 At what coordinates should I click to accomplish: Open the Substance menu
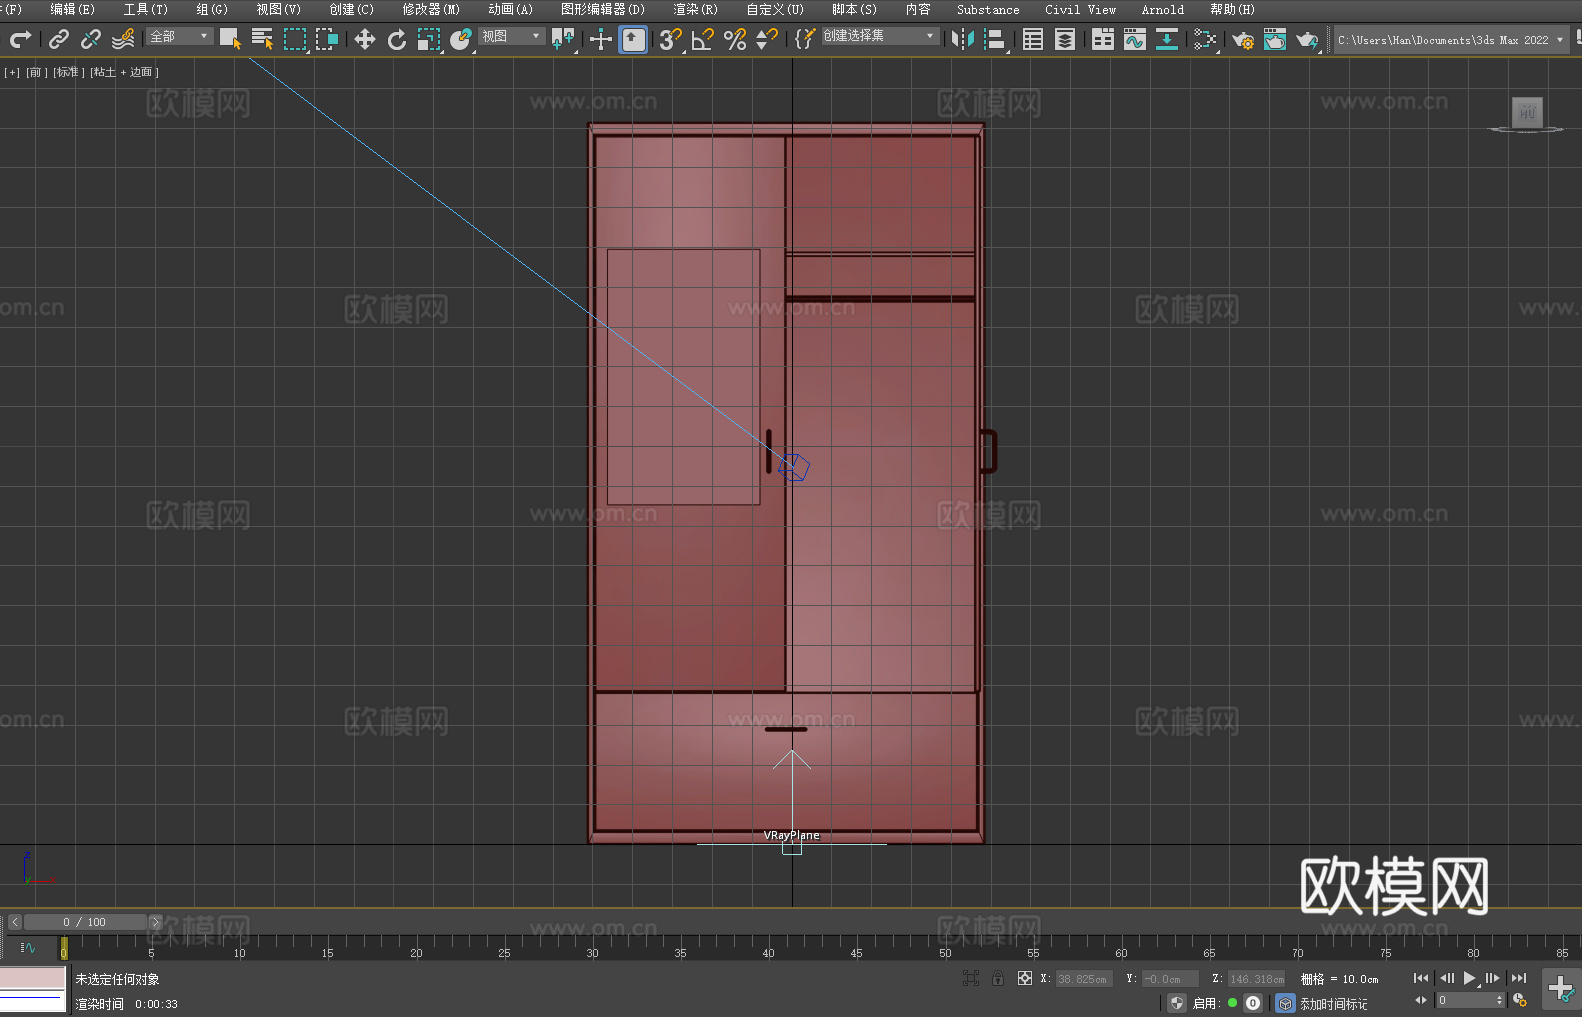(988, 9)
